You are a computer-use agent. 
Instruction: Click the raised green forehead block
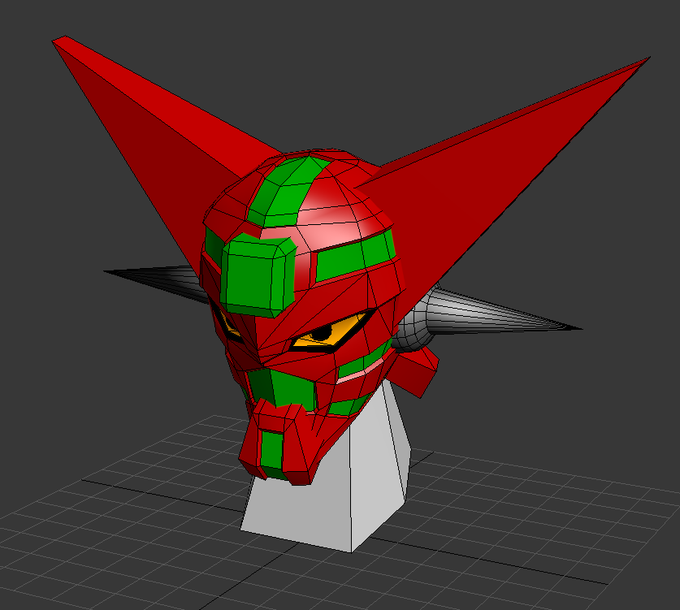[257, 277]
